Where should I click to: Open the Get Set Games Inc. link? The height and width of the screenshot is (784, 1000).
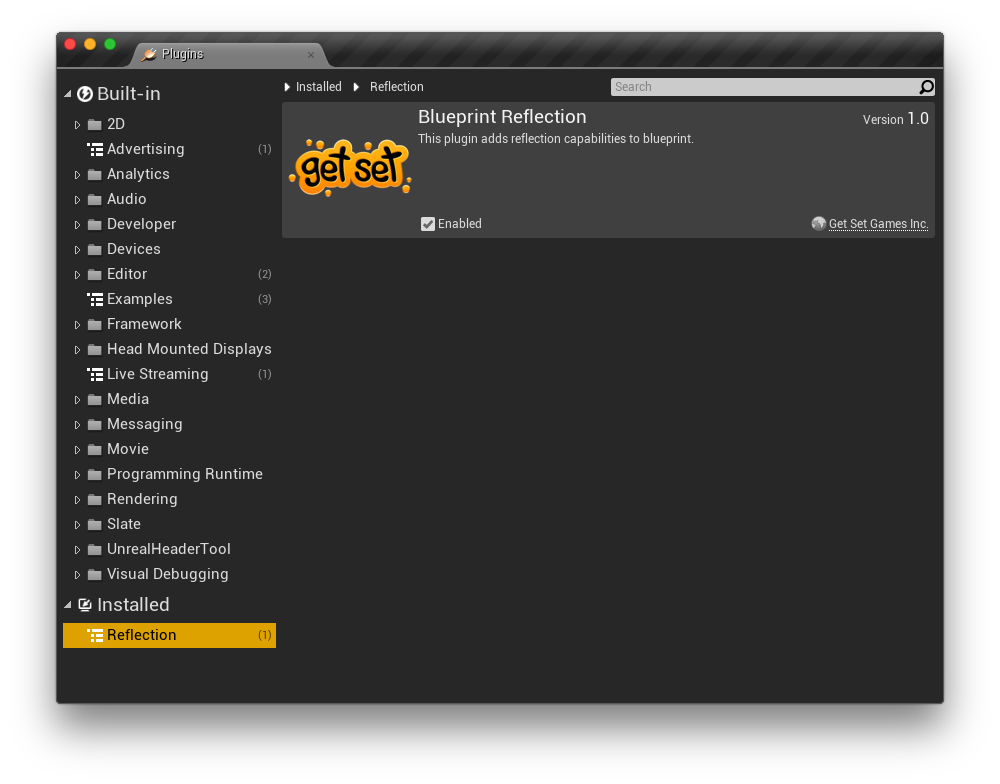coord(878,224)
